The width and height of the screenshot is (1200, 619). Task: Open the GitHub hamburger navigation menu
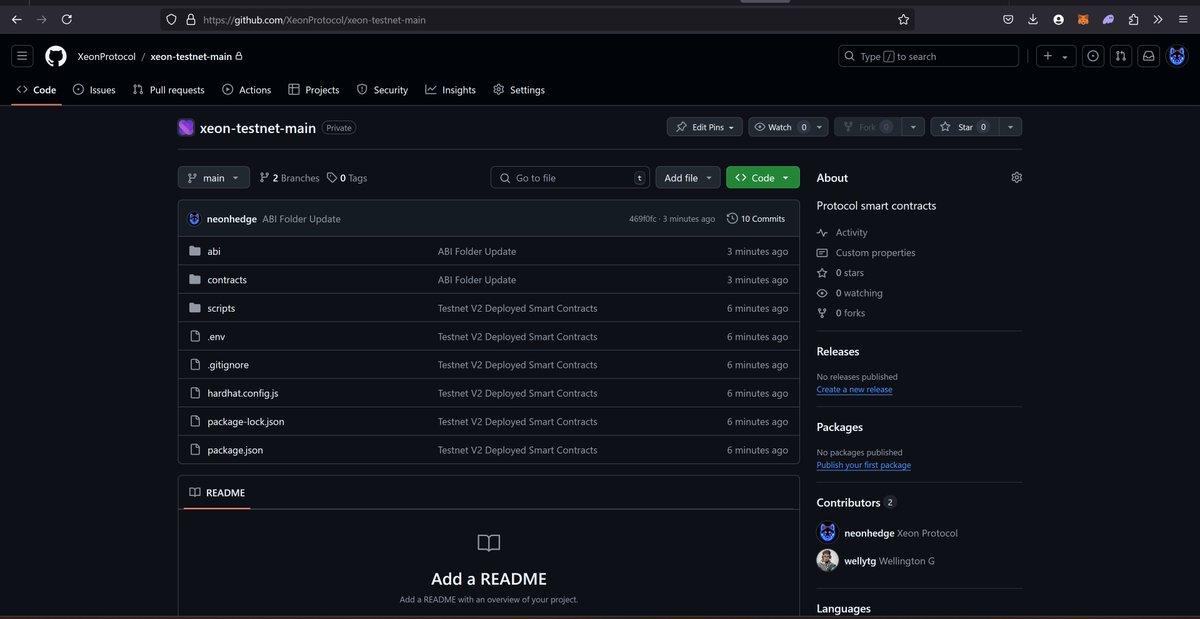tap(22, 57)
